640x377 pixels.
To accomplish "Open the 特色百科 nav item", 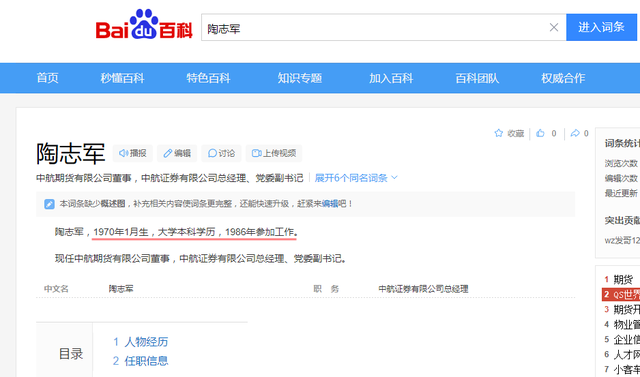I will click(x=209, y=78).
